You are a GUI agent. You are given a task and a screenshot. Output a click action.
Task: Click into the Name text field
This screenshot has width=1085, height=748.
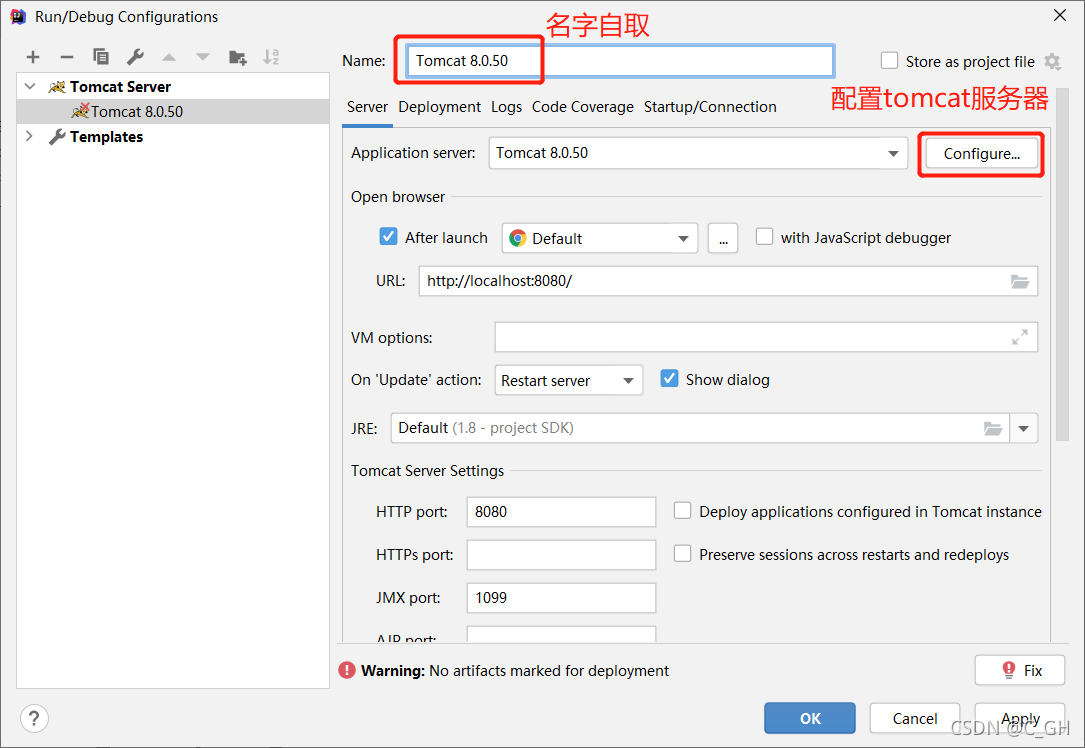621,61
